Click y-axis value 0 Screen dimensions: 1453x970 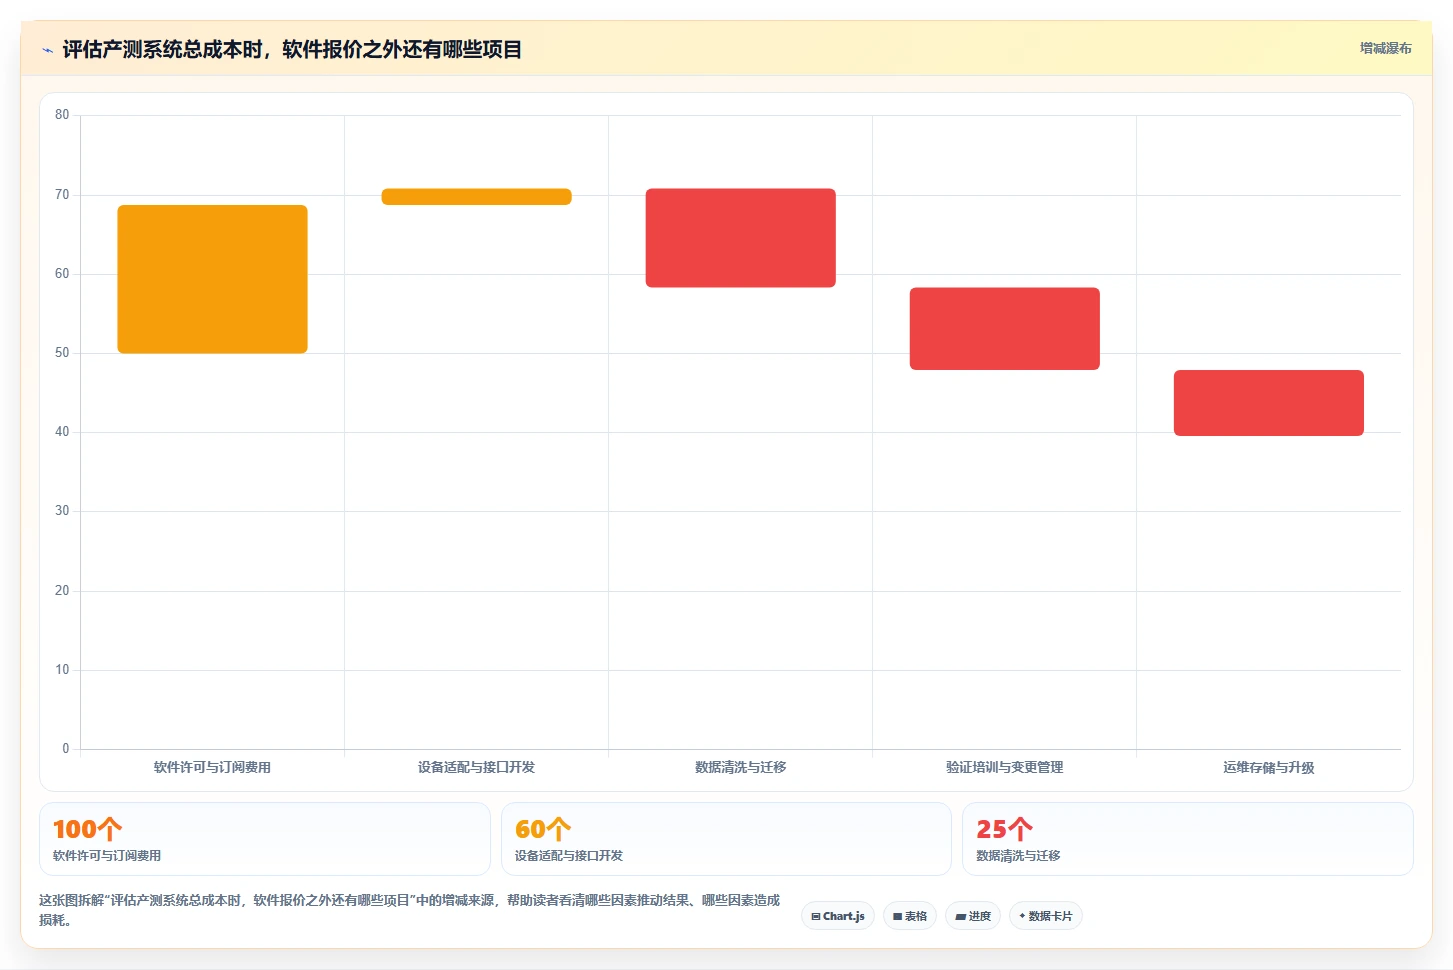(66, 748)
